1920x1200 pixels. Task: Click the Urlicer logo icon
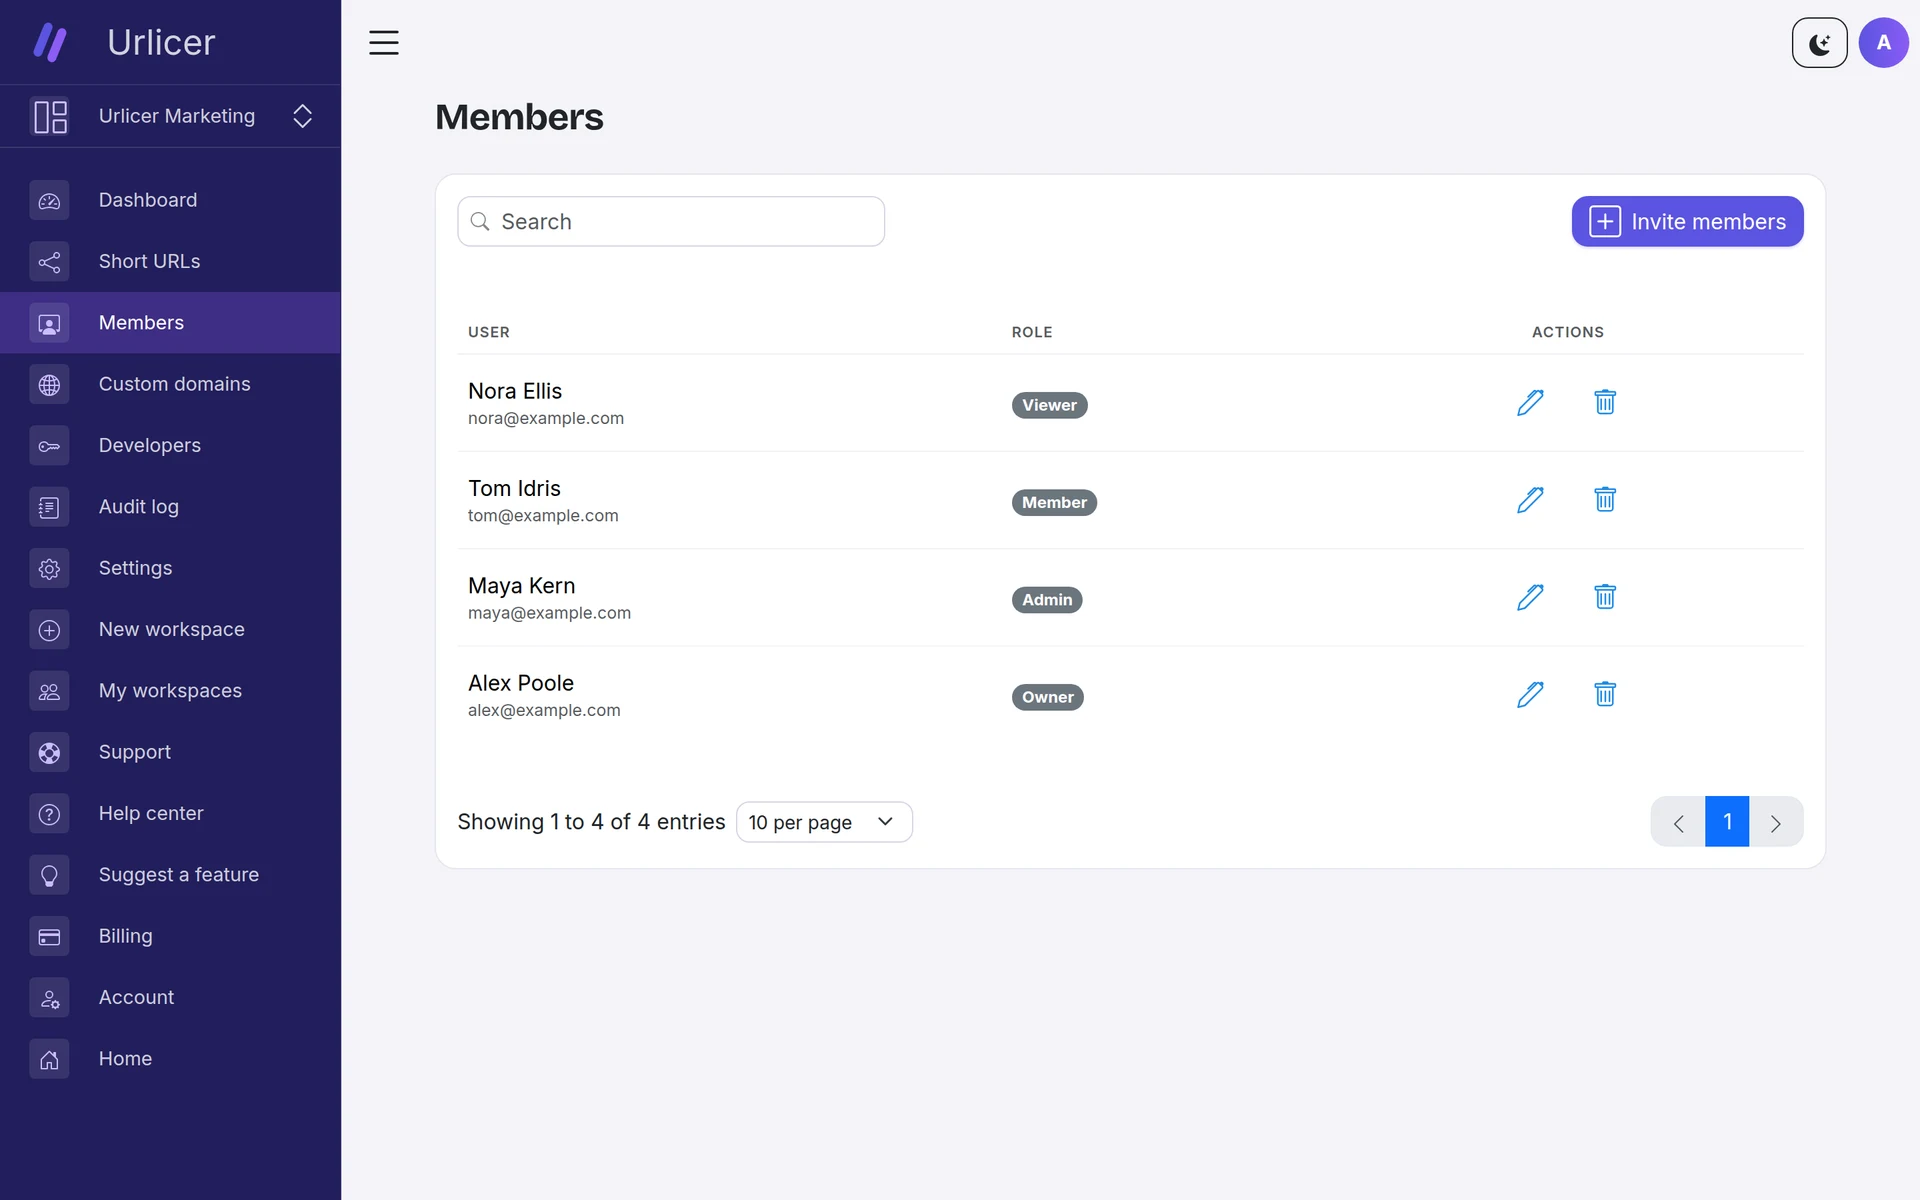[x=50, y=43]
